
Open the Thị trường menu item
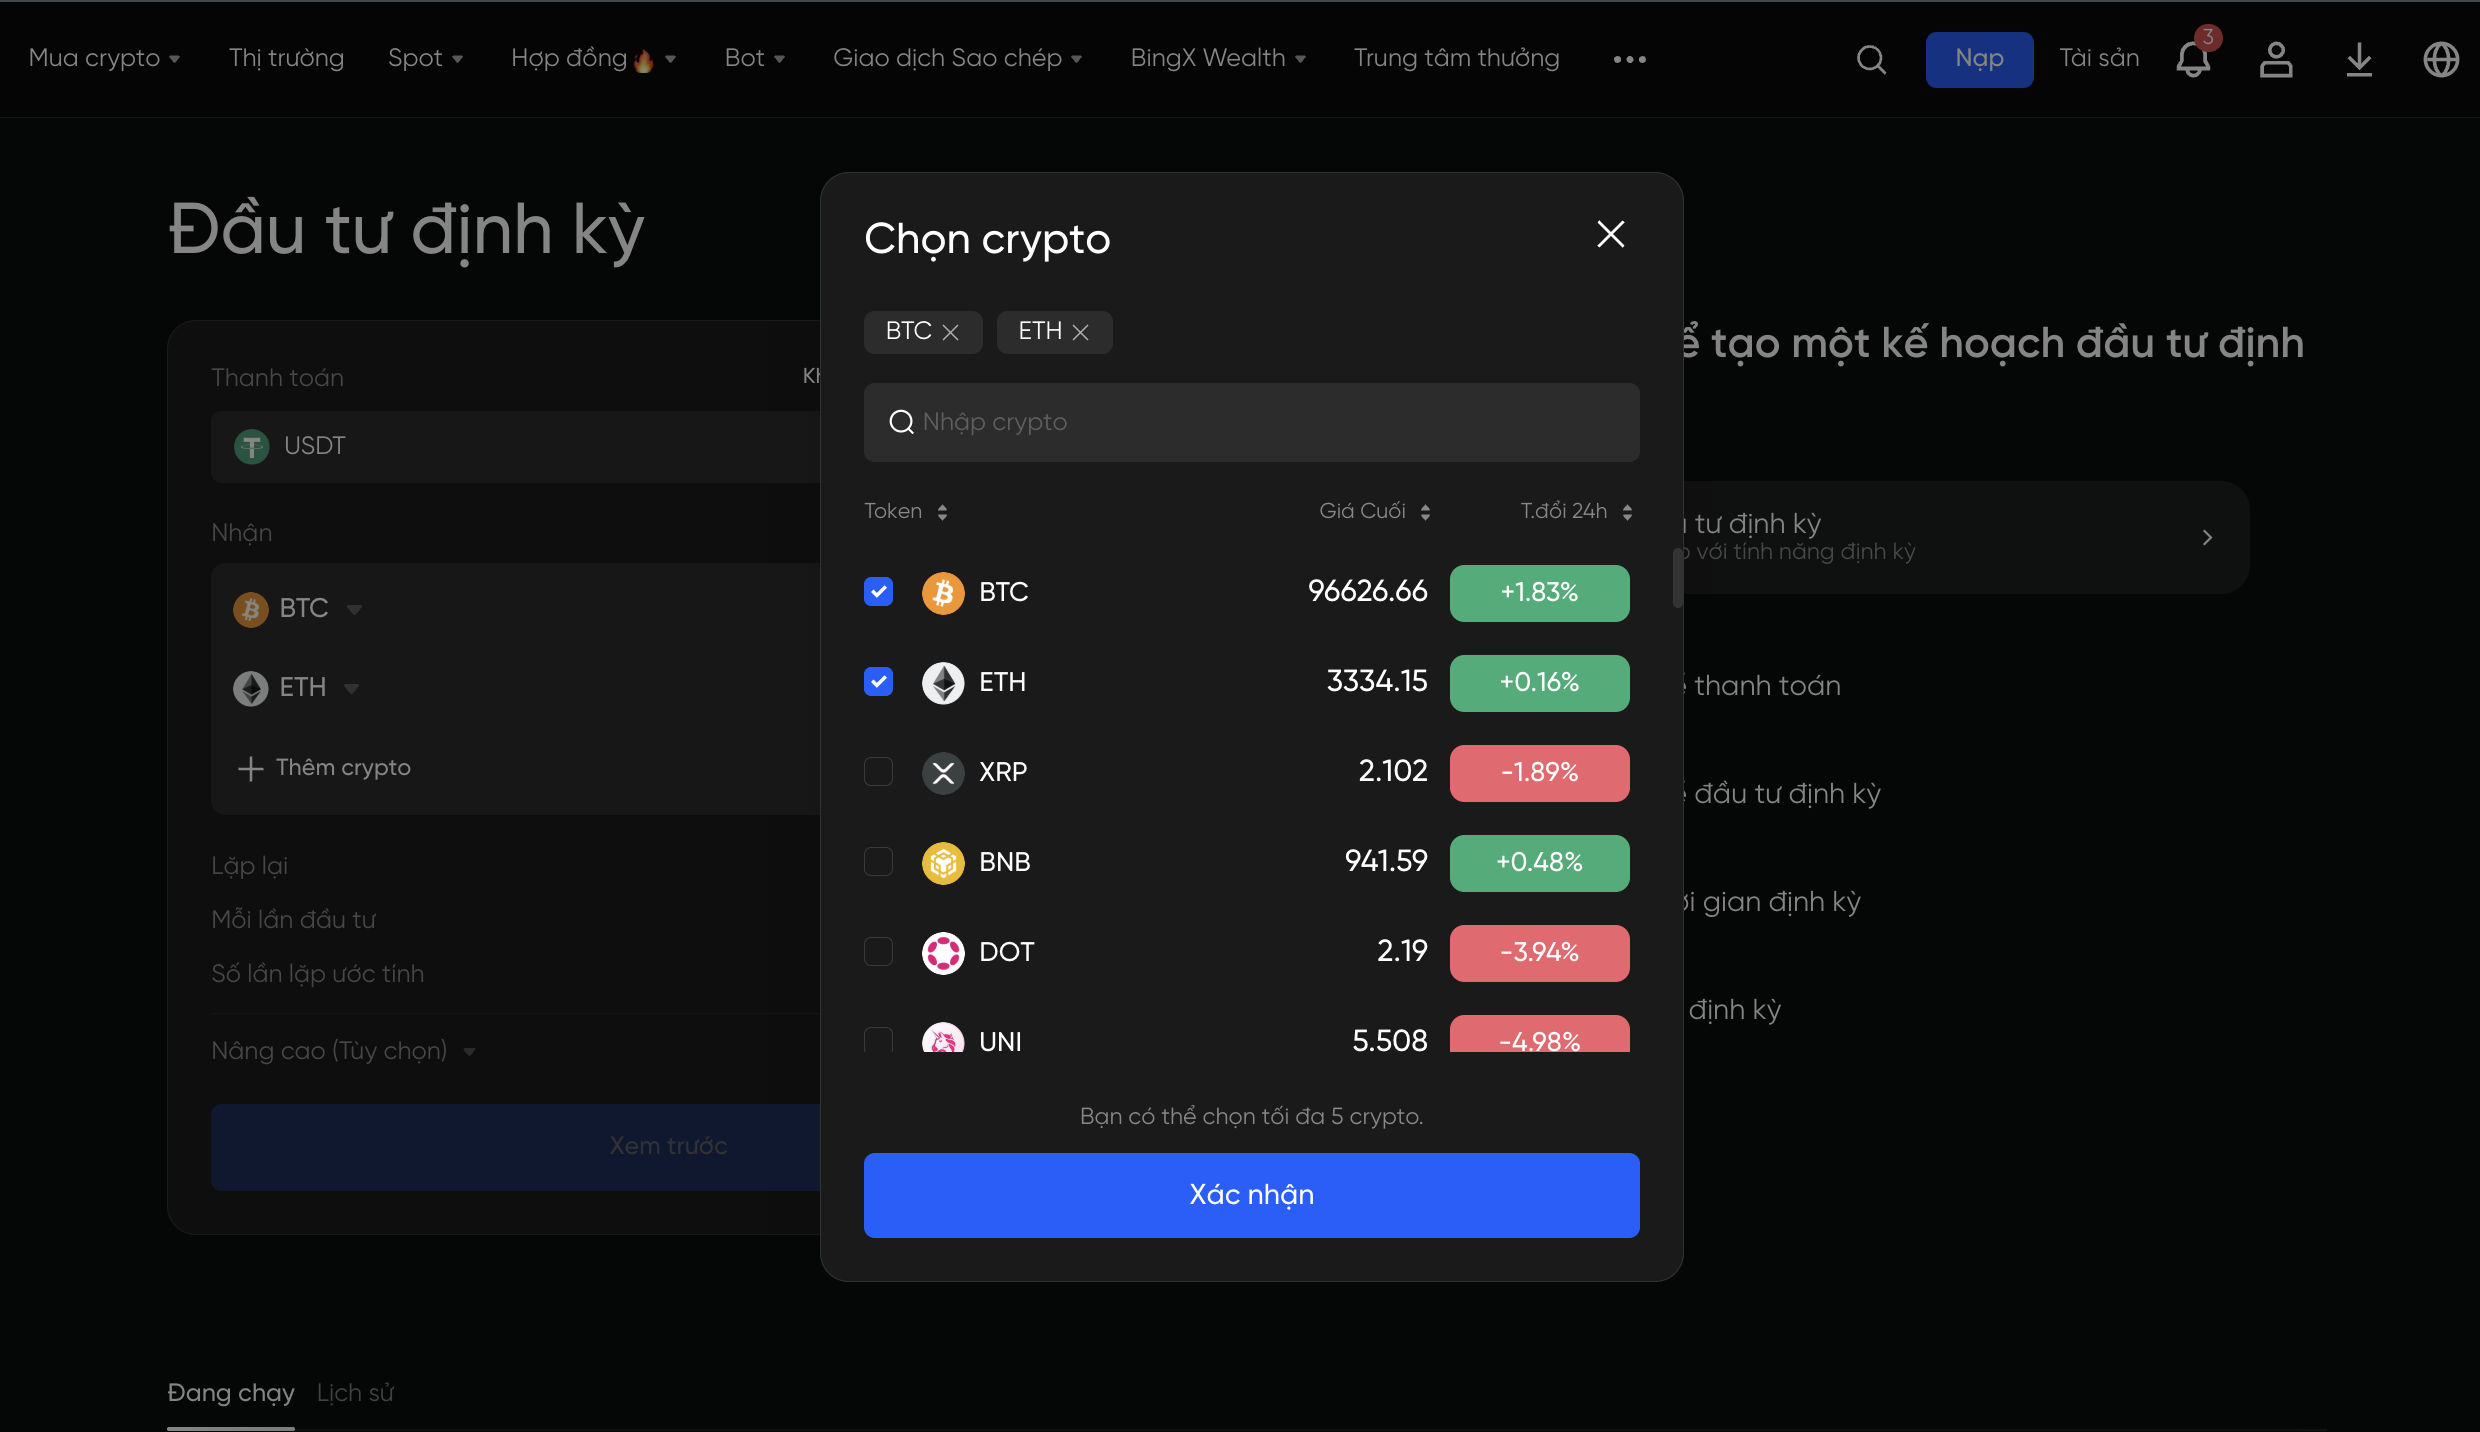[x=286, y=58]
